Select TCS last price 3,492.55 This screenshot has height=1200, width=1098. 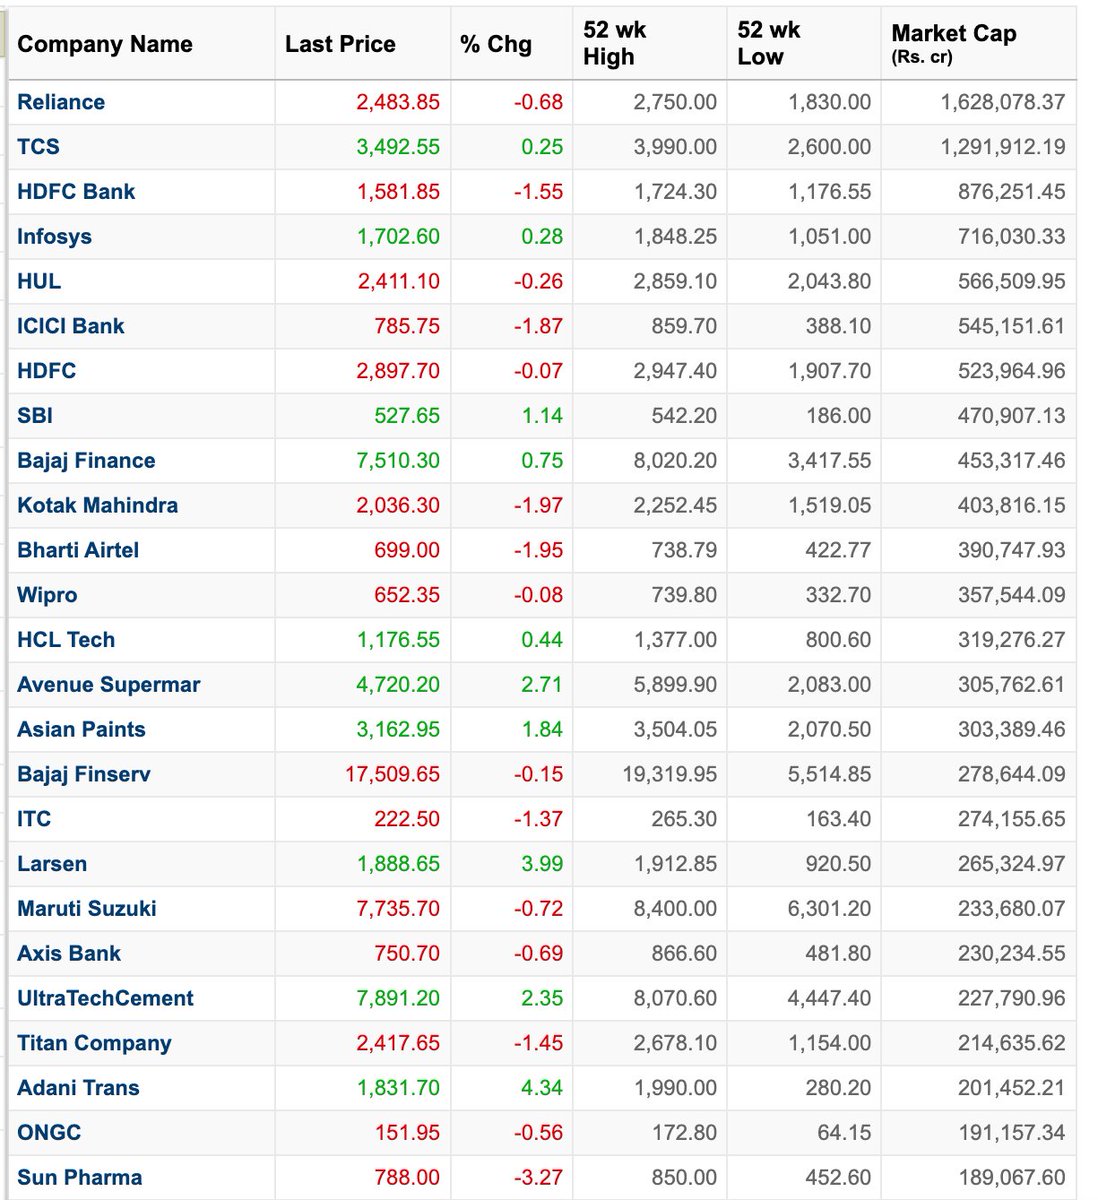click(398, 147)
